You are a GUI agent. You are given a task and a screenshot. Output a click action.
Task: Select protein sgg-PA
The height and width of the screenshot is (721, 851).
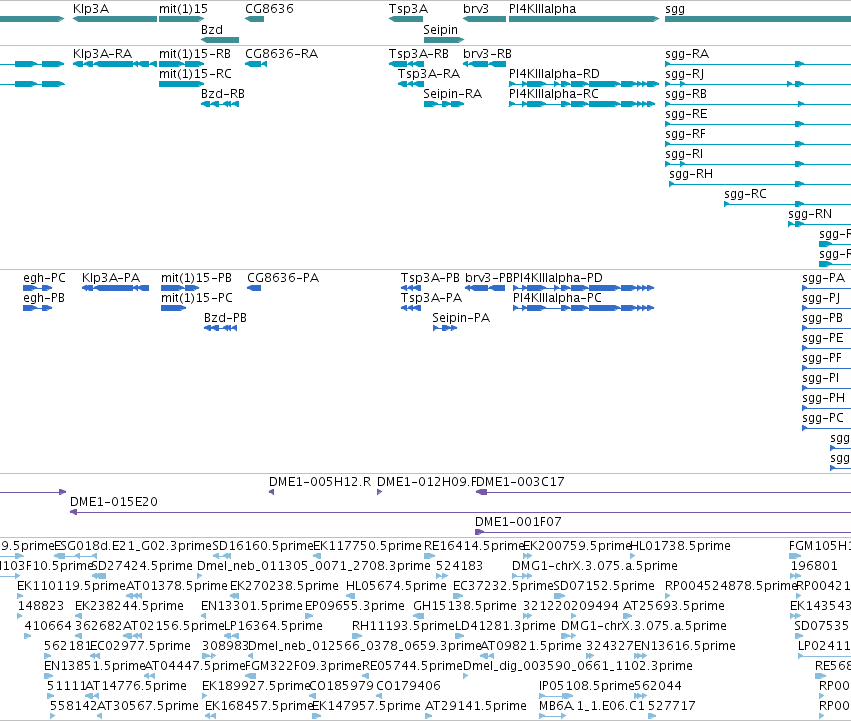click(827, 288)
